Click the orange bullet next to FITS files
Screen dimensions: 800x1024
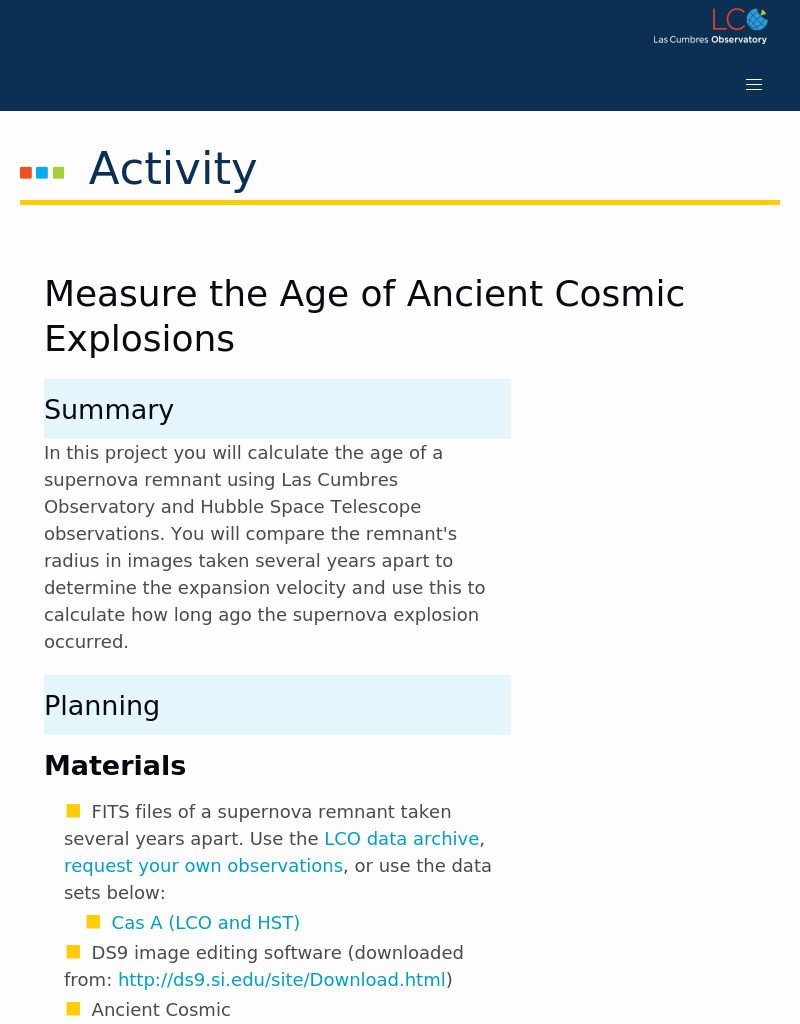pos(73,810)
